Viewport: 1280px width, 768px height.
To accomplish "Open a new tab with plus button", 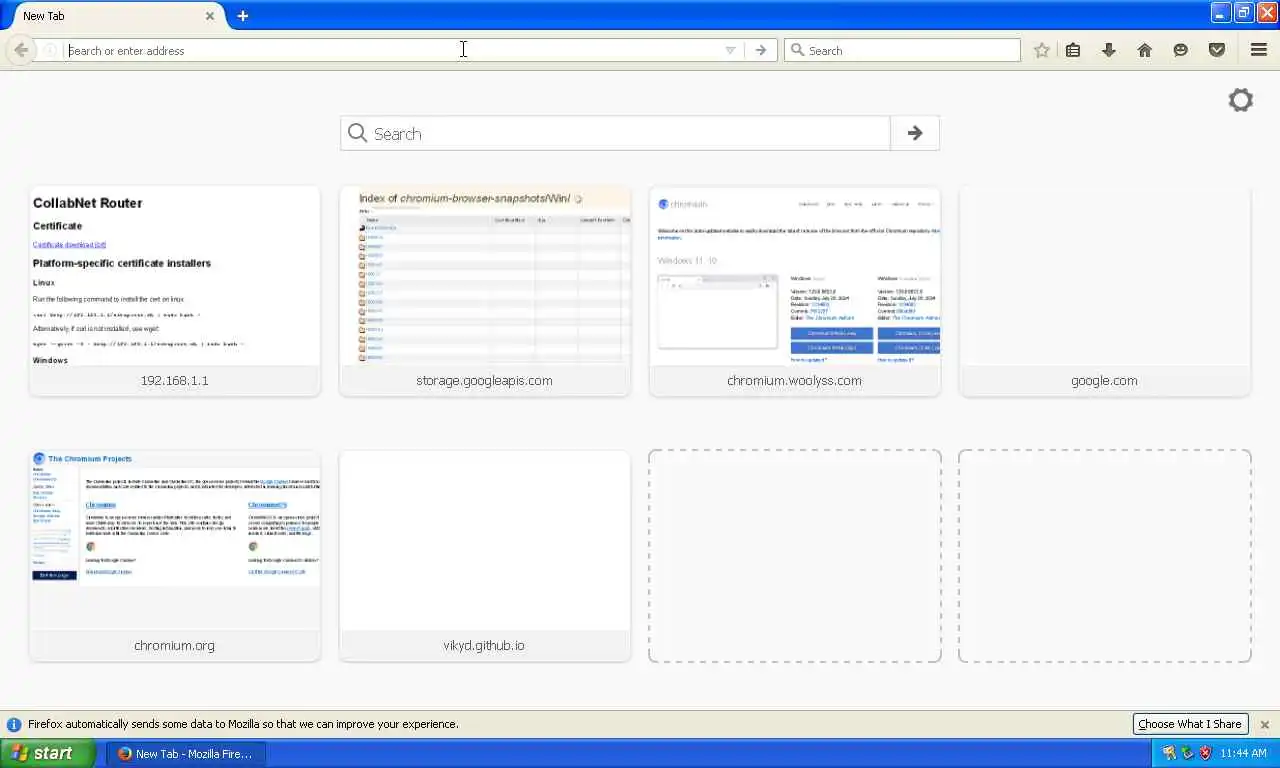I will point(243,16).
